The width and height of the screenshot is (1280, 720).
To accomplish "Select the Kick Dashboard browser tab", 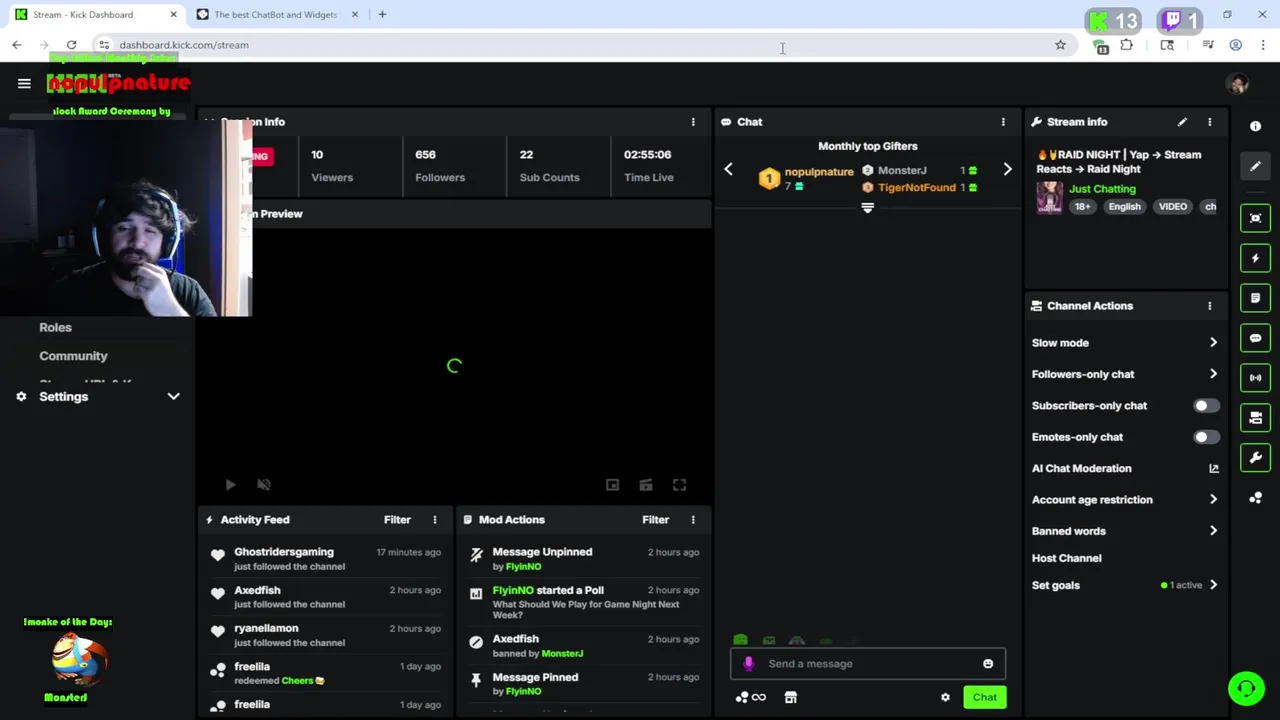I will pyautogui.click(x=95, y=15).
